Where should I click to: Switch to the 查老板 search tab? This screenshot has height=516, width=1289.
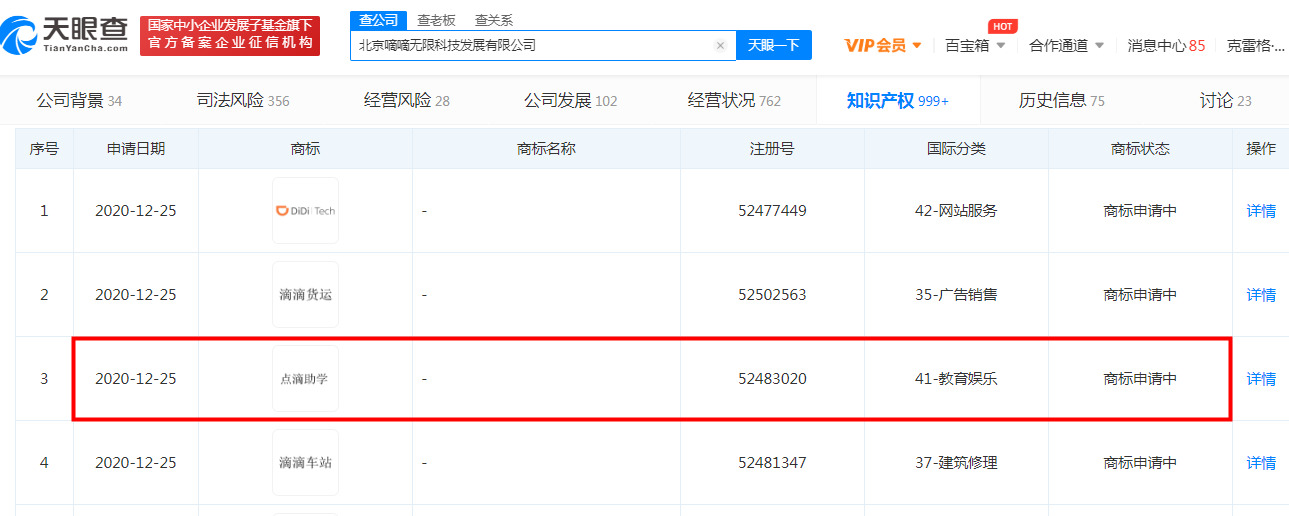click(x=435, y=20)
